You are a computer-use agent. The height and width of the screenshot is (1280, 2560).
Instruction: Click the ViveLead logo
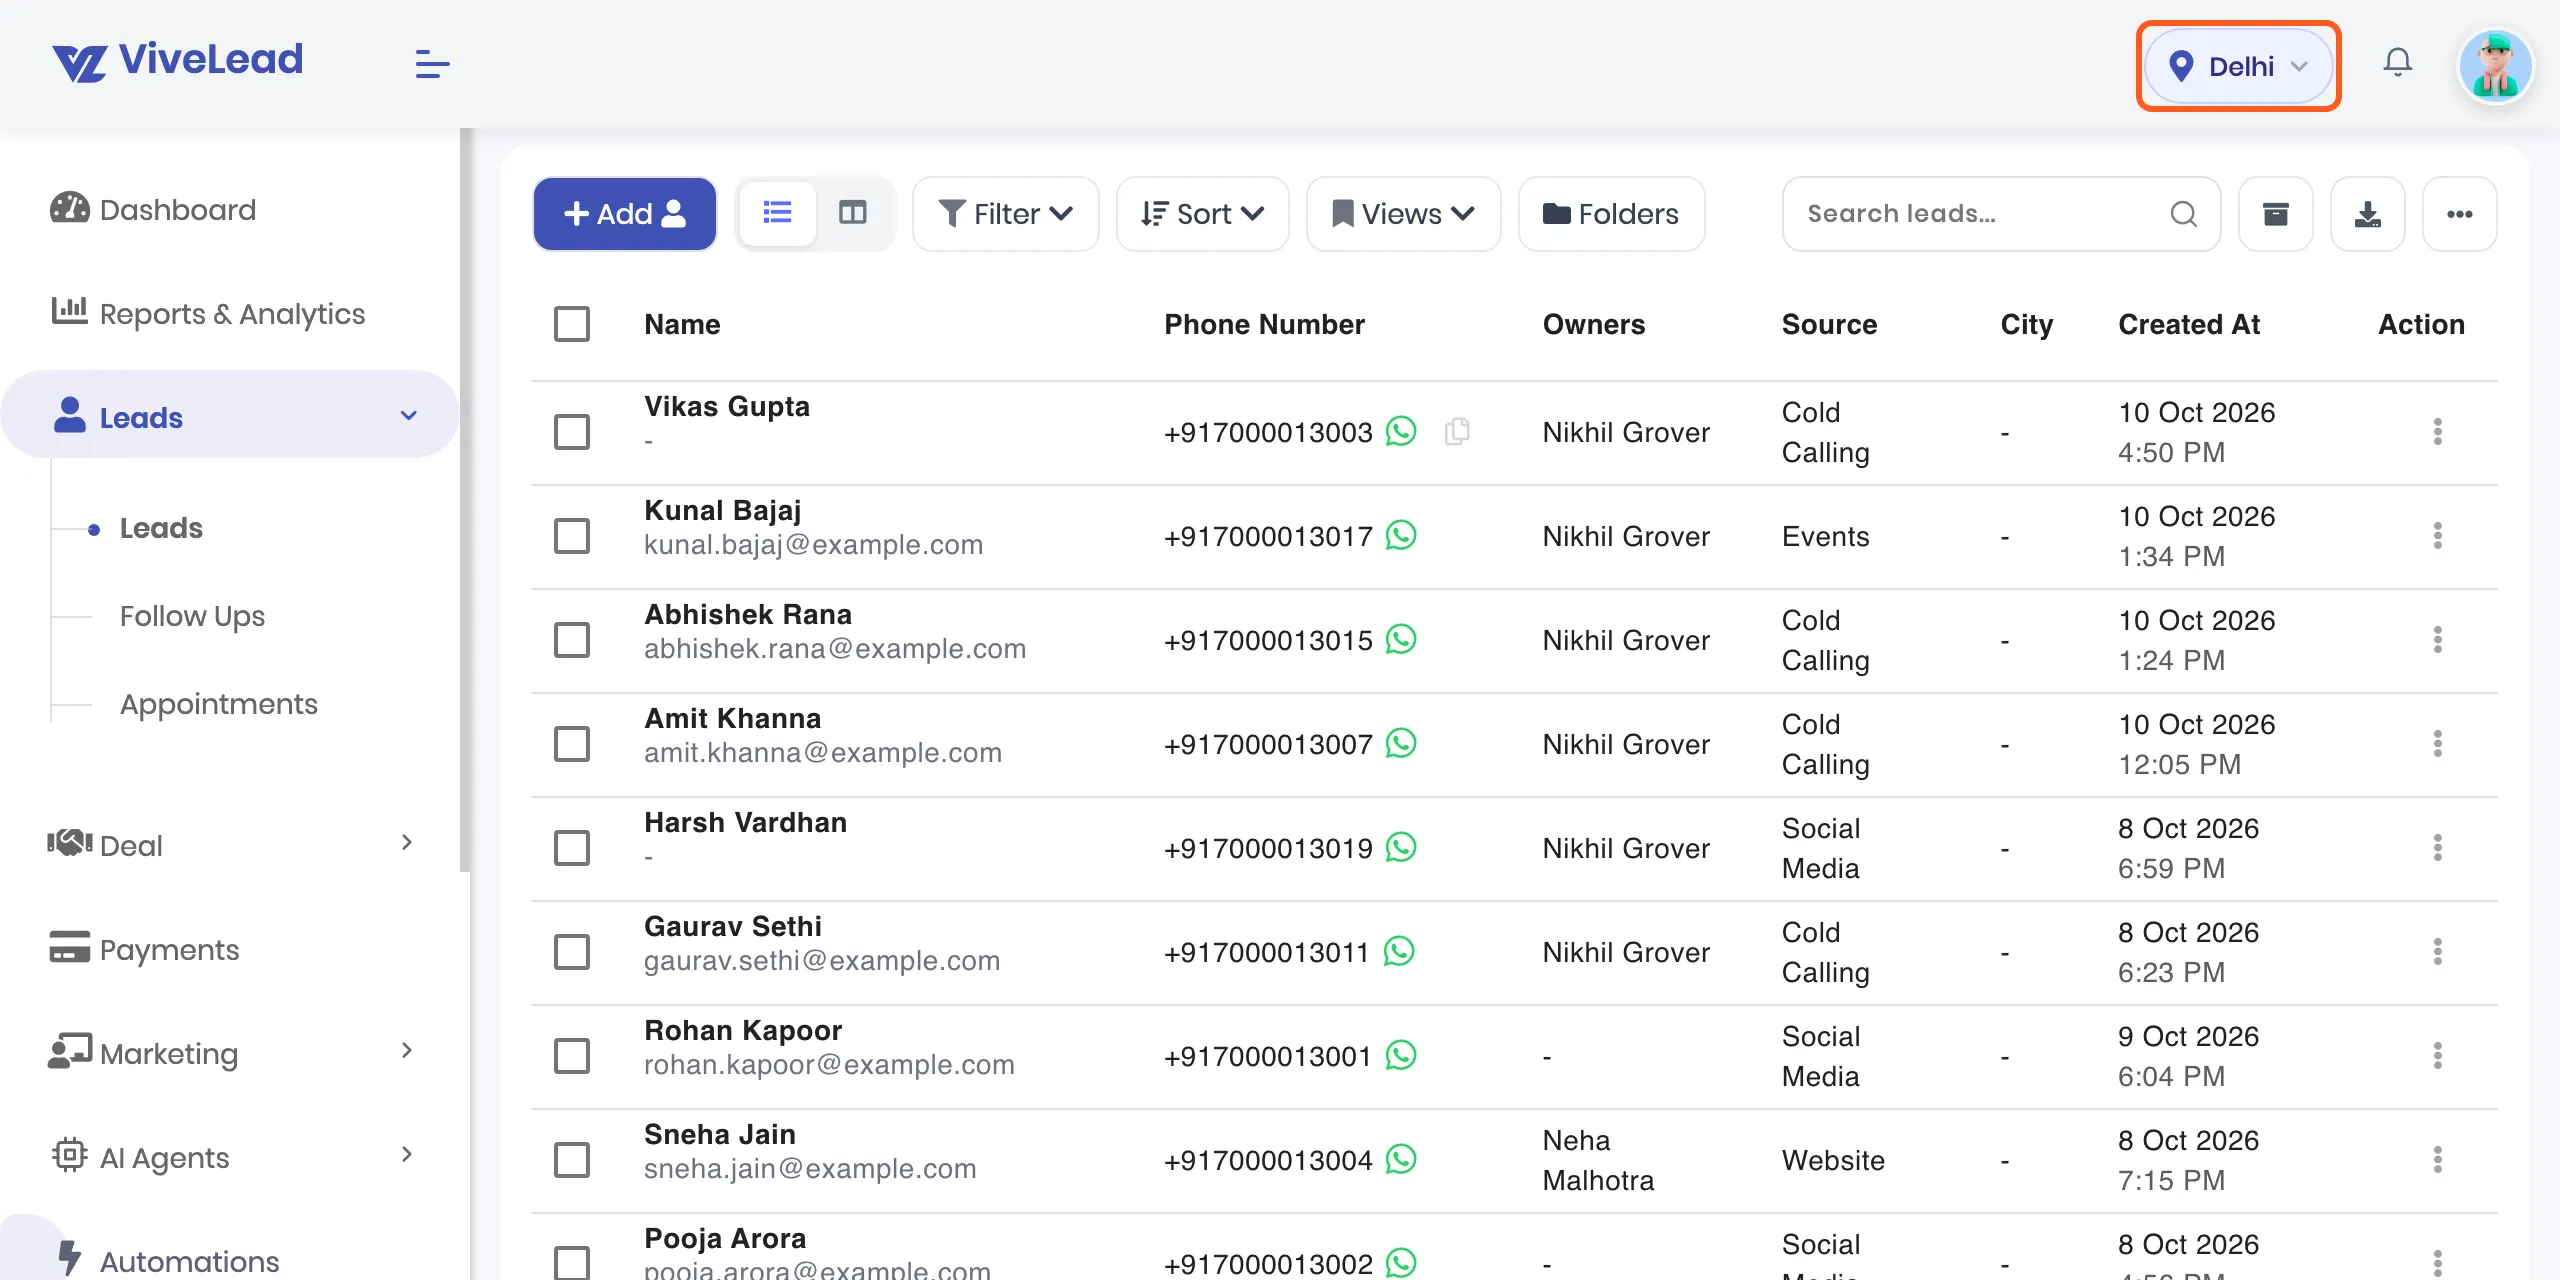(178, 62)
